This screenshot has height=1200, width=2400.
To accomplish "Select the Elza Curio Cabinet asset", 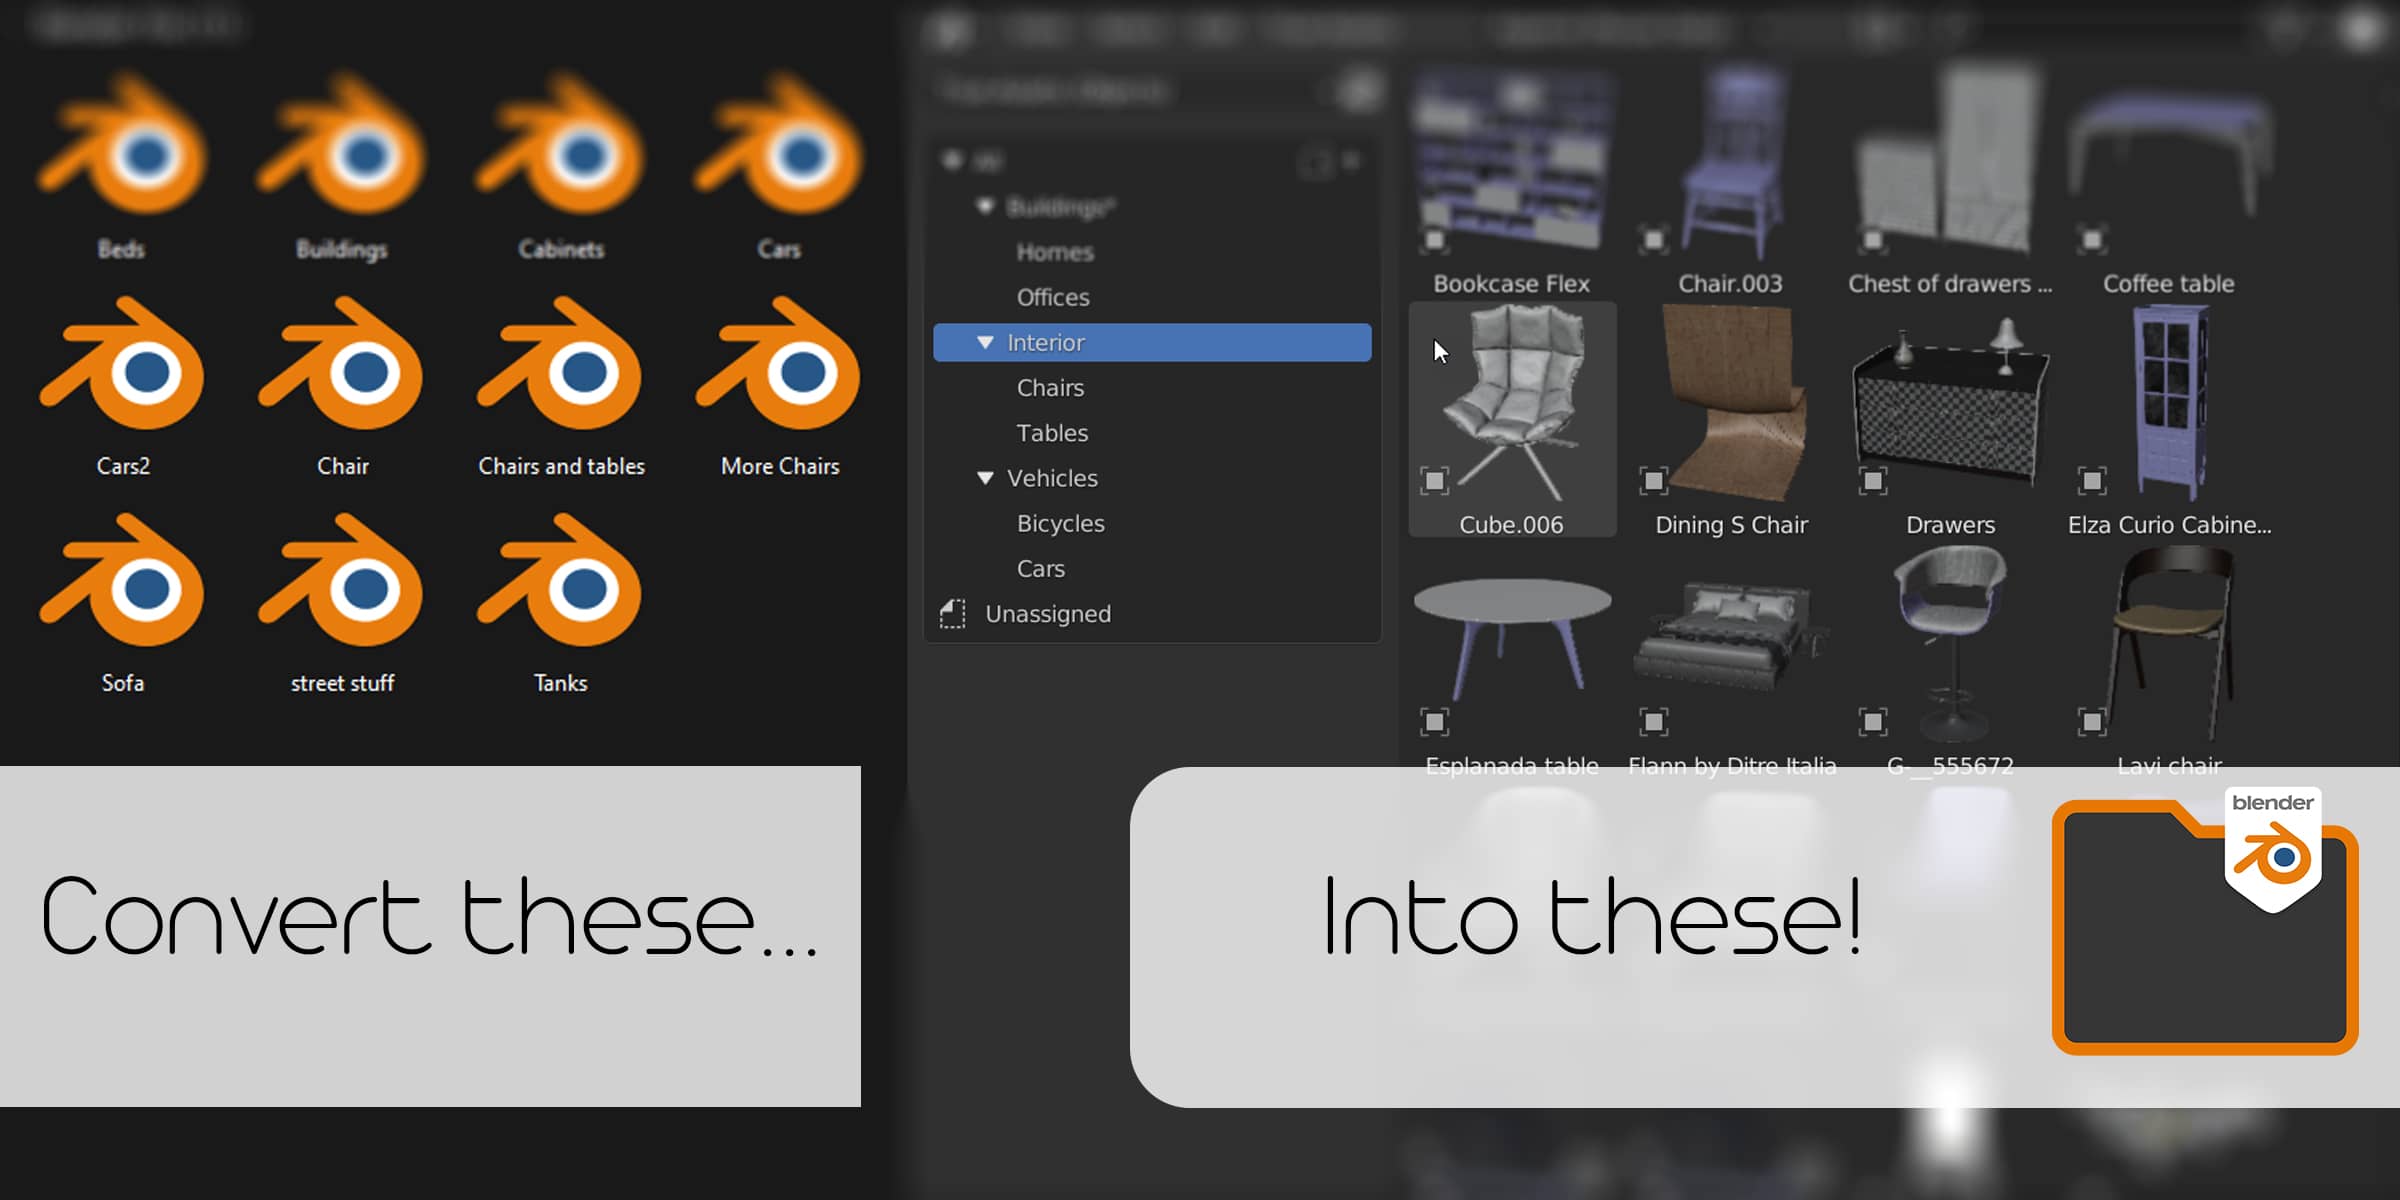I will tap(2170, 420).
